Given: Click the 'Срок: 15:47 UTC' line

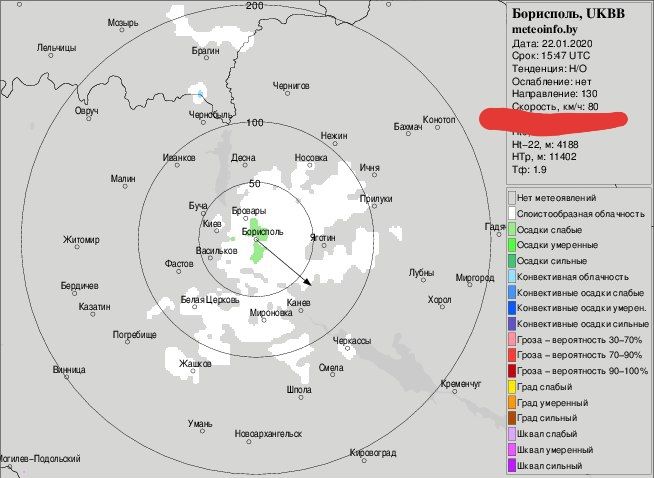Looking at the screenshot, I should tap(551, 55).
